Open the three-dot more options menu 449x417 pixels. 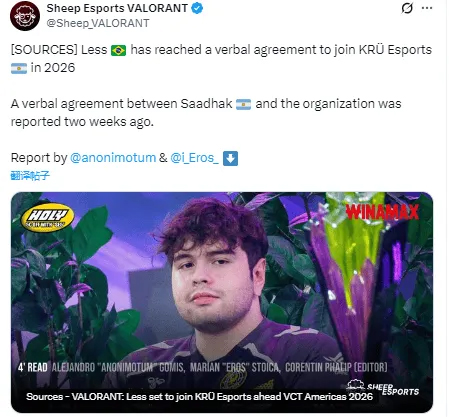[x=427, y=8]
